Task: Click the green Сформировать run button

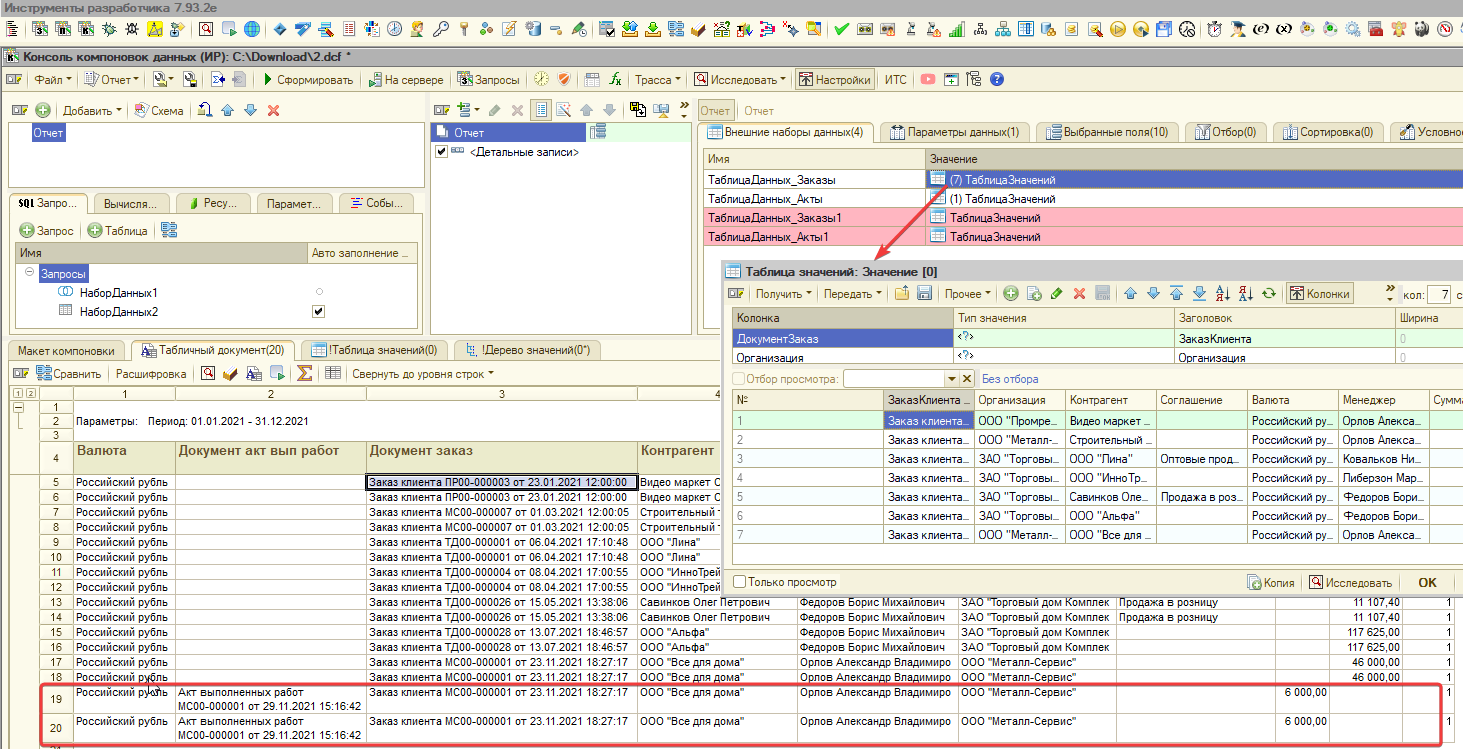Action: pyautogui.click(x=307, y=80)
